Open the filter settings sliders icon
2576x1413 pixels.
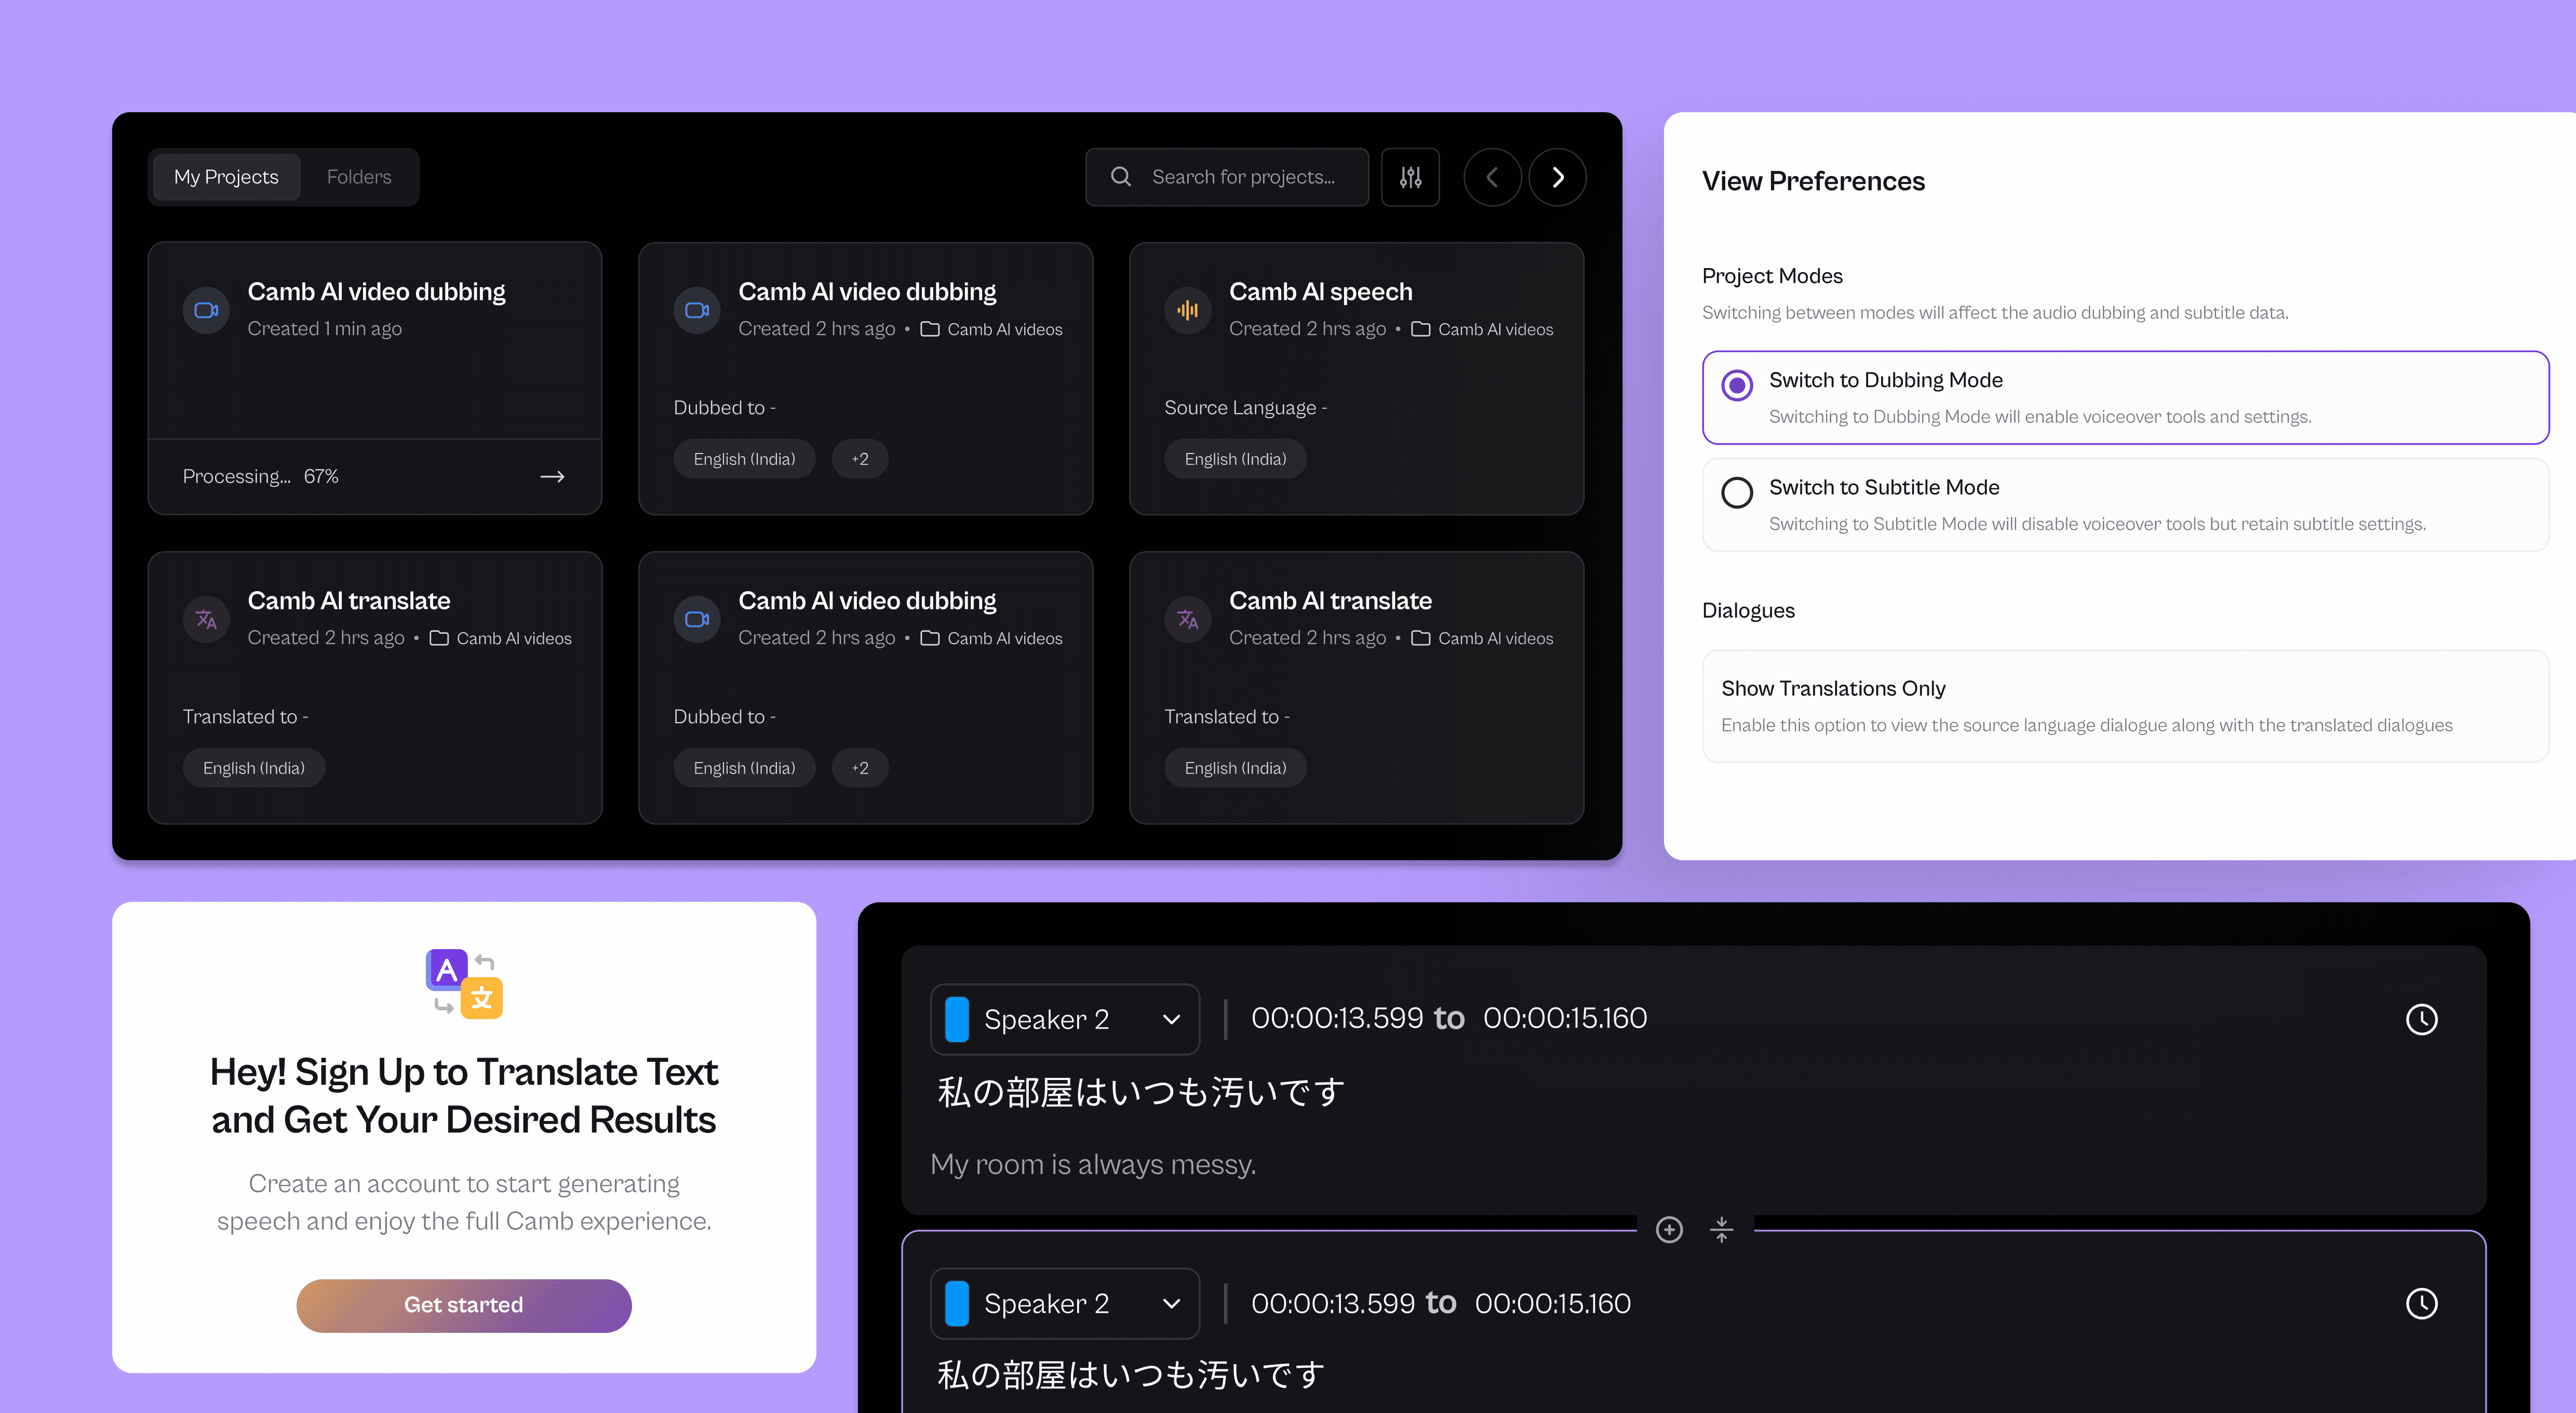point(1410,177)
